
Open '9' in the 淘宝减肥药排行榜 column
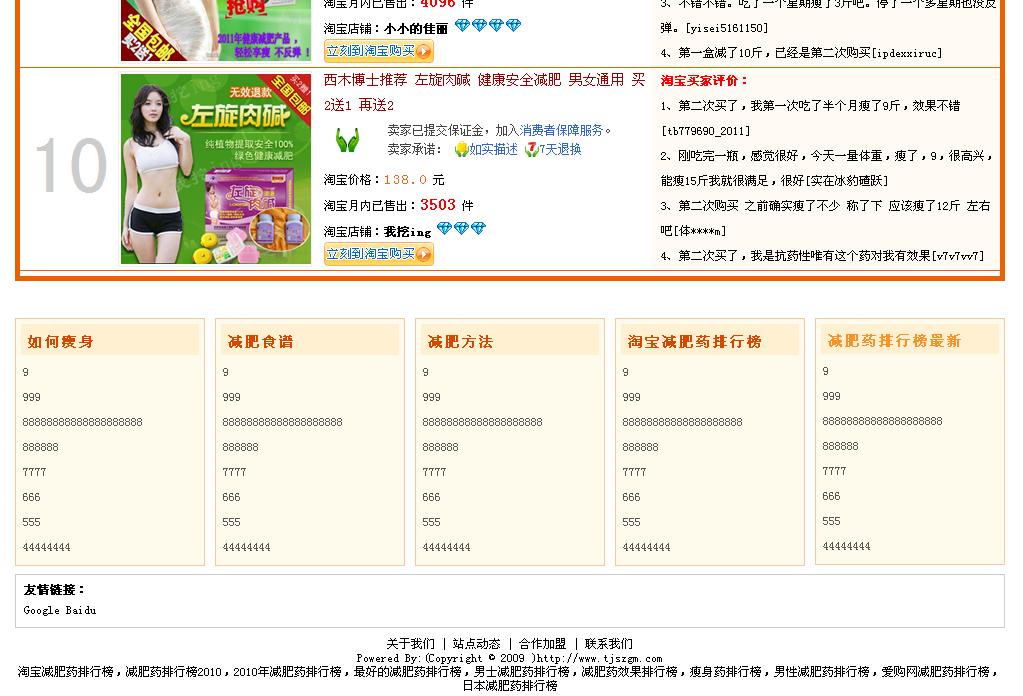(626, 372)
